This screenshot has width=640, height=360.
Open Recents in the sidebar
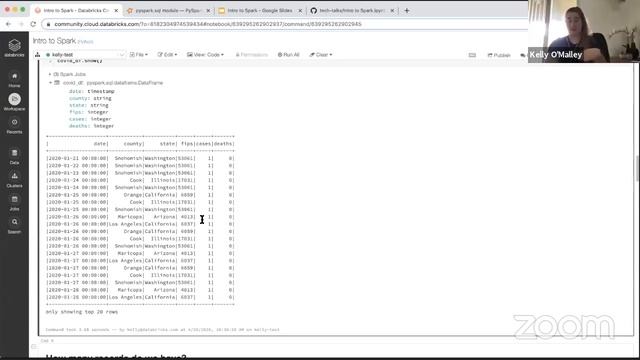(14, 126)
